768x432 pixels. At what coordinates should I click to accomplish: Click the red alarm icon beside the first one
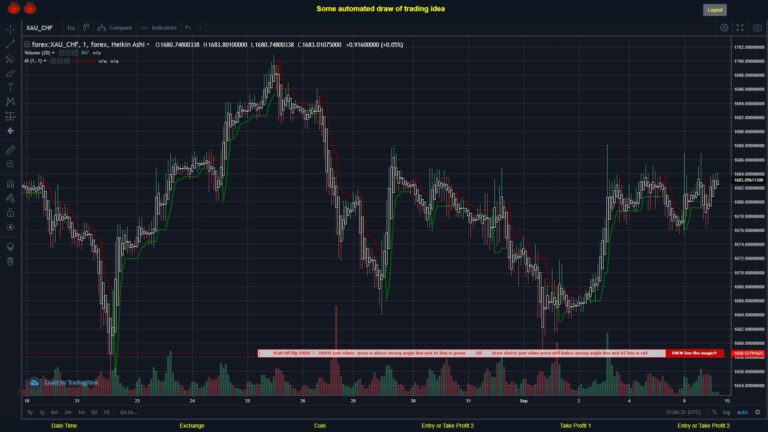click(30, 8)
